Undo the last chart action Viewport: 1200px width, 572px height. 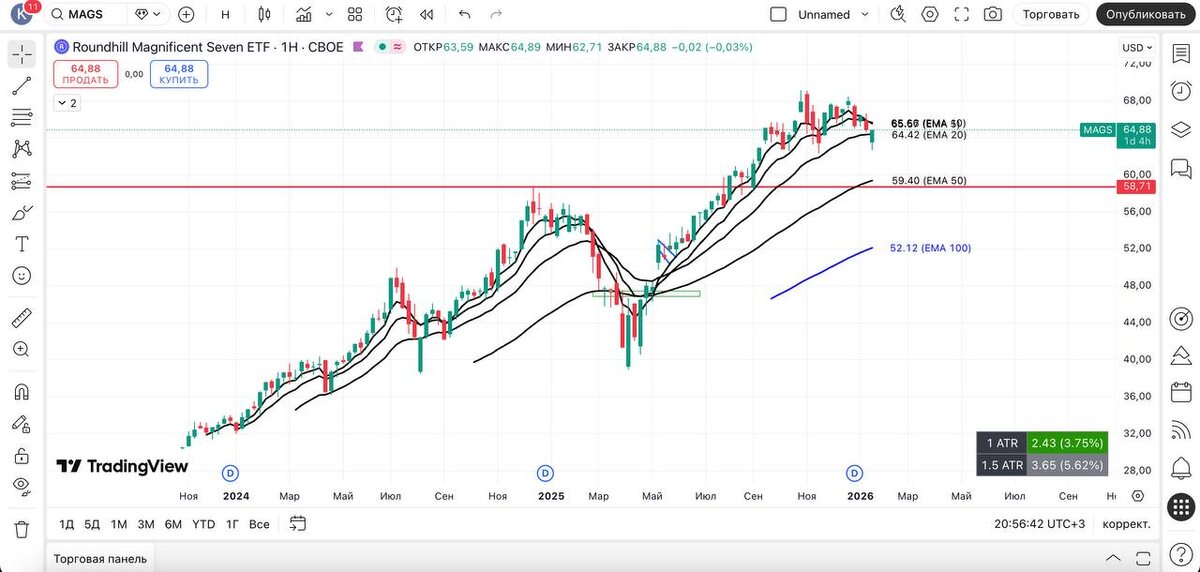tap(464, 14)
